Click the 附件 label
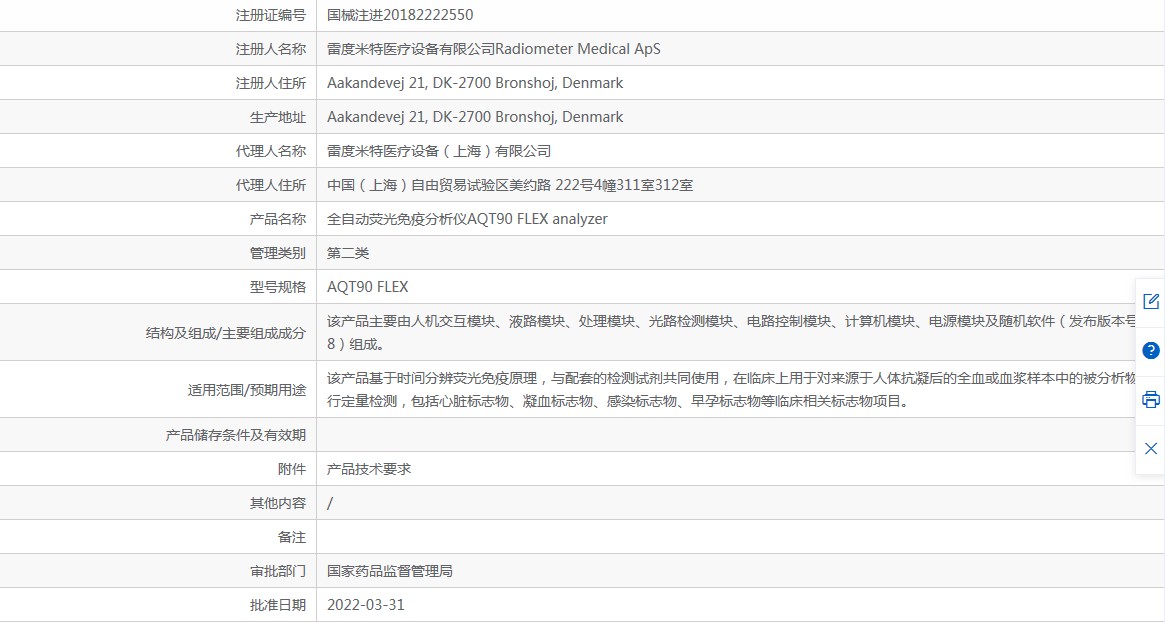 click(292, 469)
